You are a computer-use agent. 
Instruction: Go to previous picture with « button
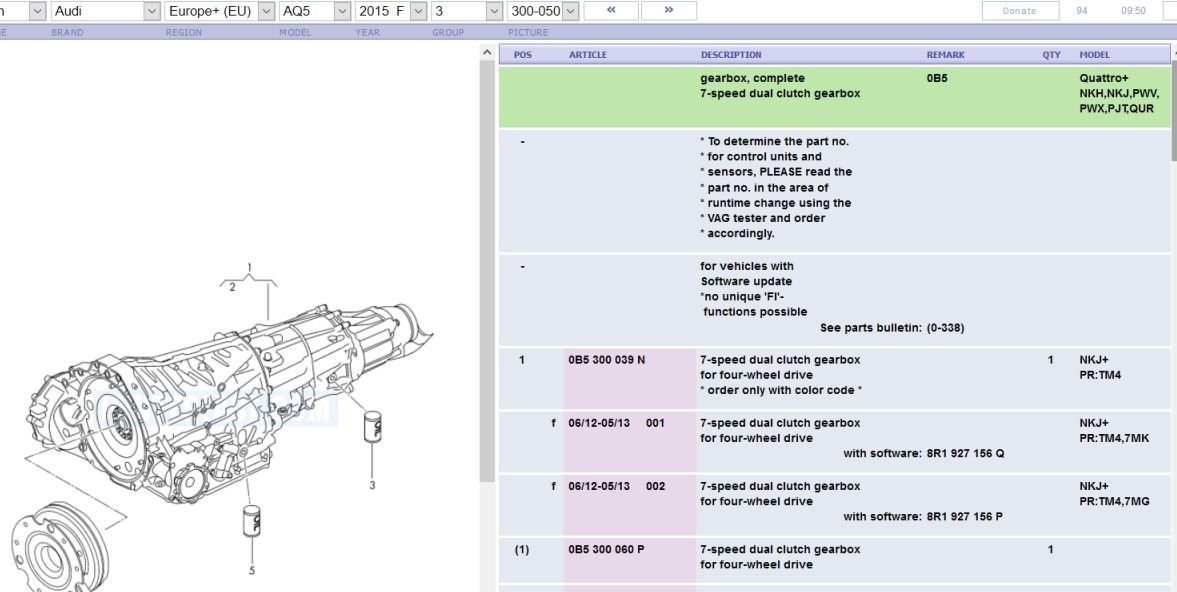click(x=610, y=11)
